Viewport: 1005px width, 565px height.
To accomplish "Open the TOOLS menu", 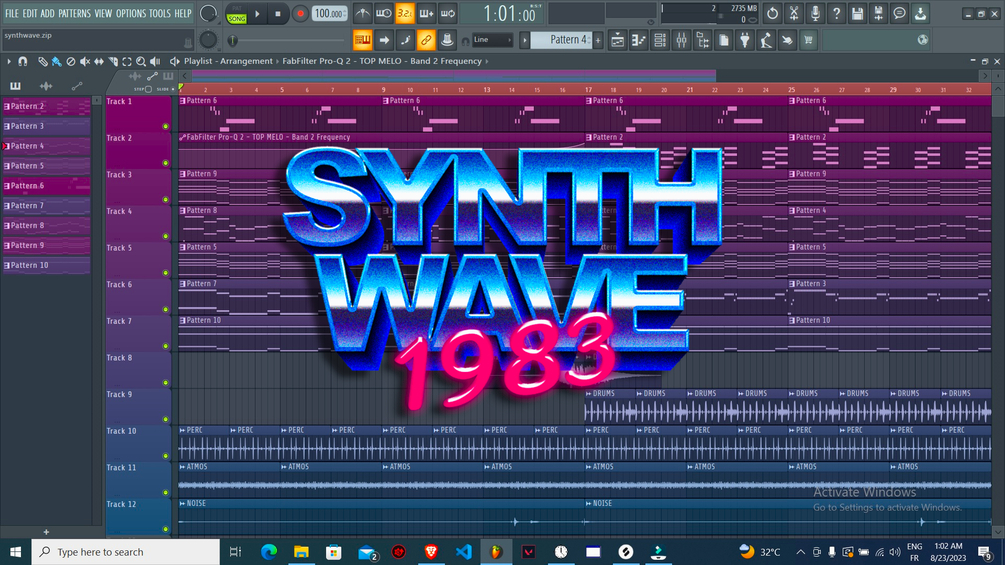I will click(160, 13).
